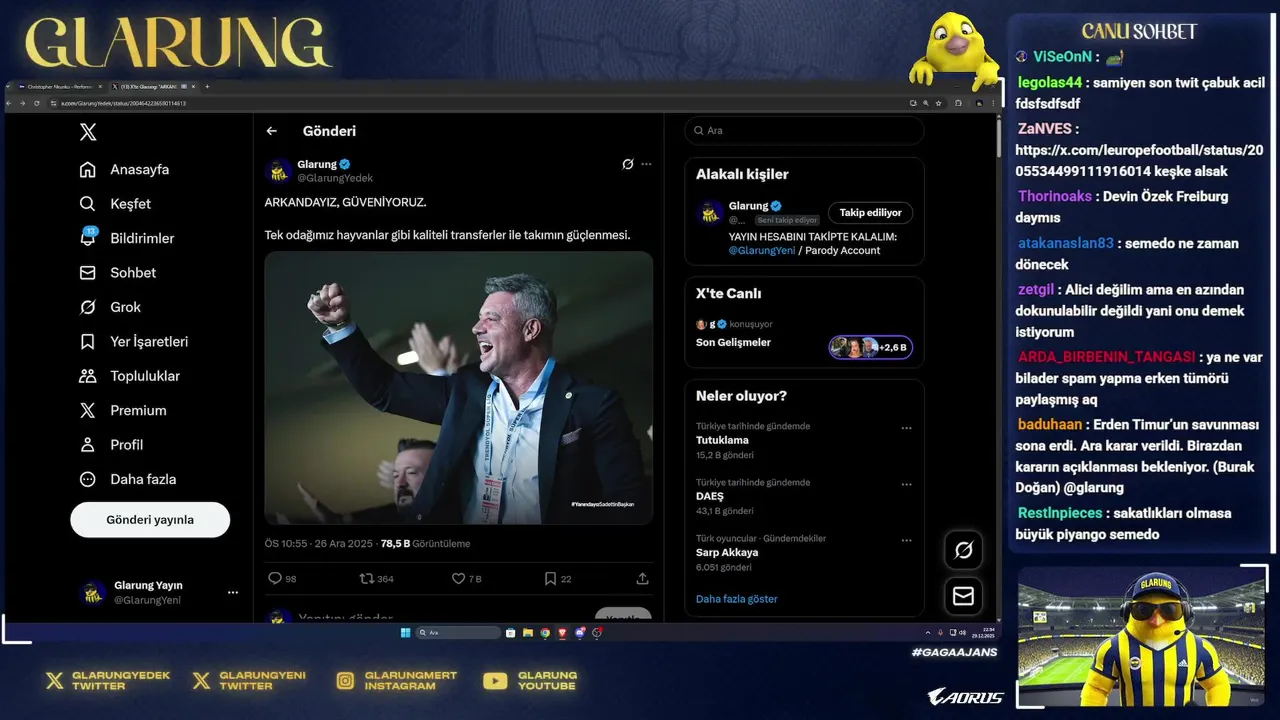The image size is (1280, 720).
Task: Open options for the Tutuklama trend
Action: pos(906,428)
